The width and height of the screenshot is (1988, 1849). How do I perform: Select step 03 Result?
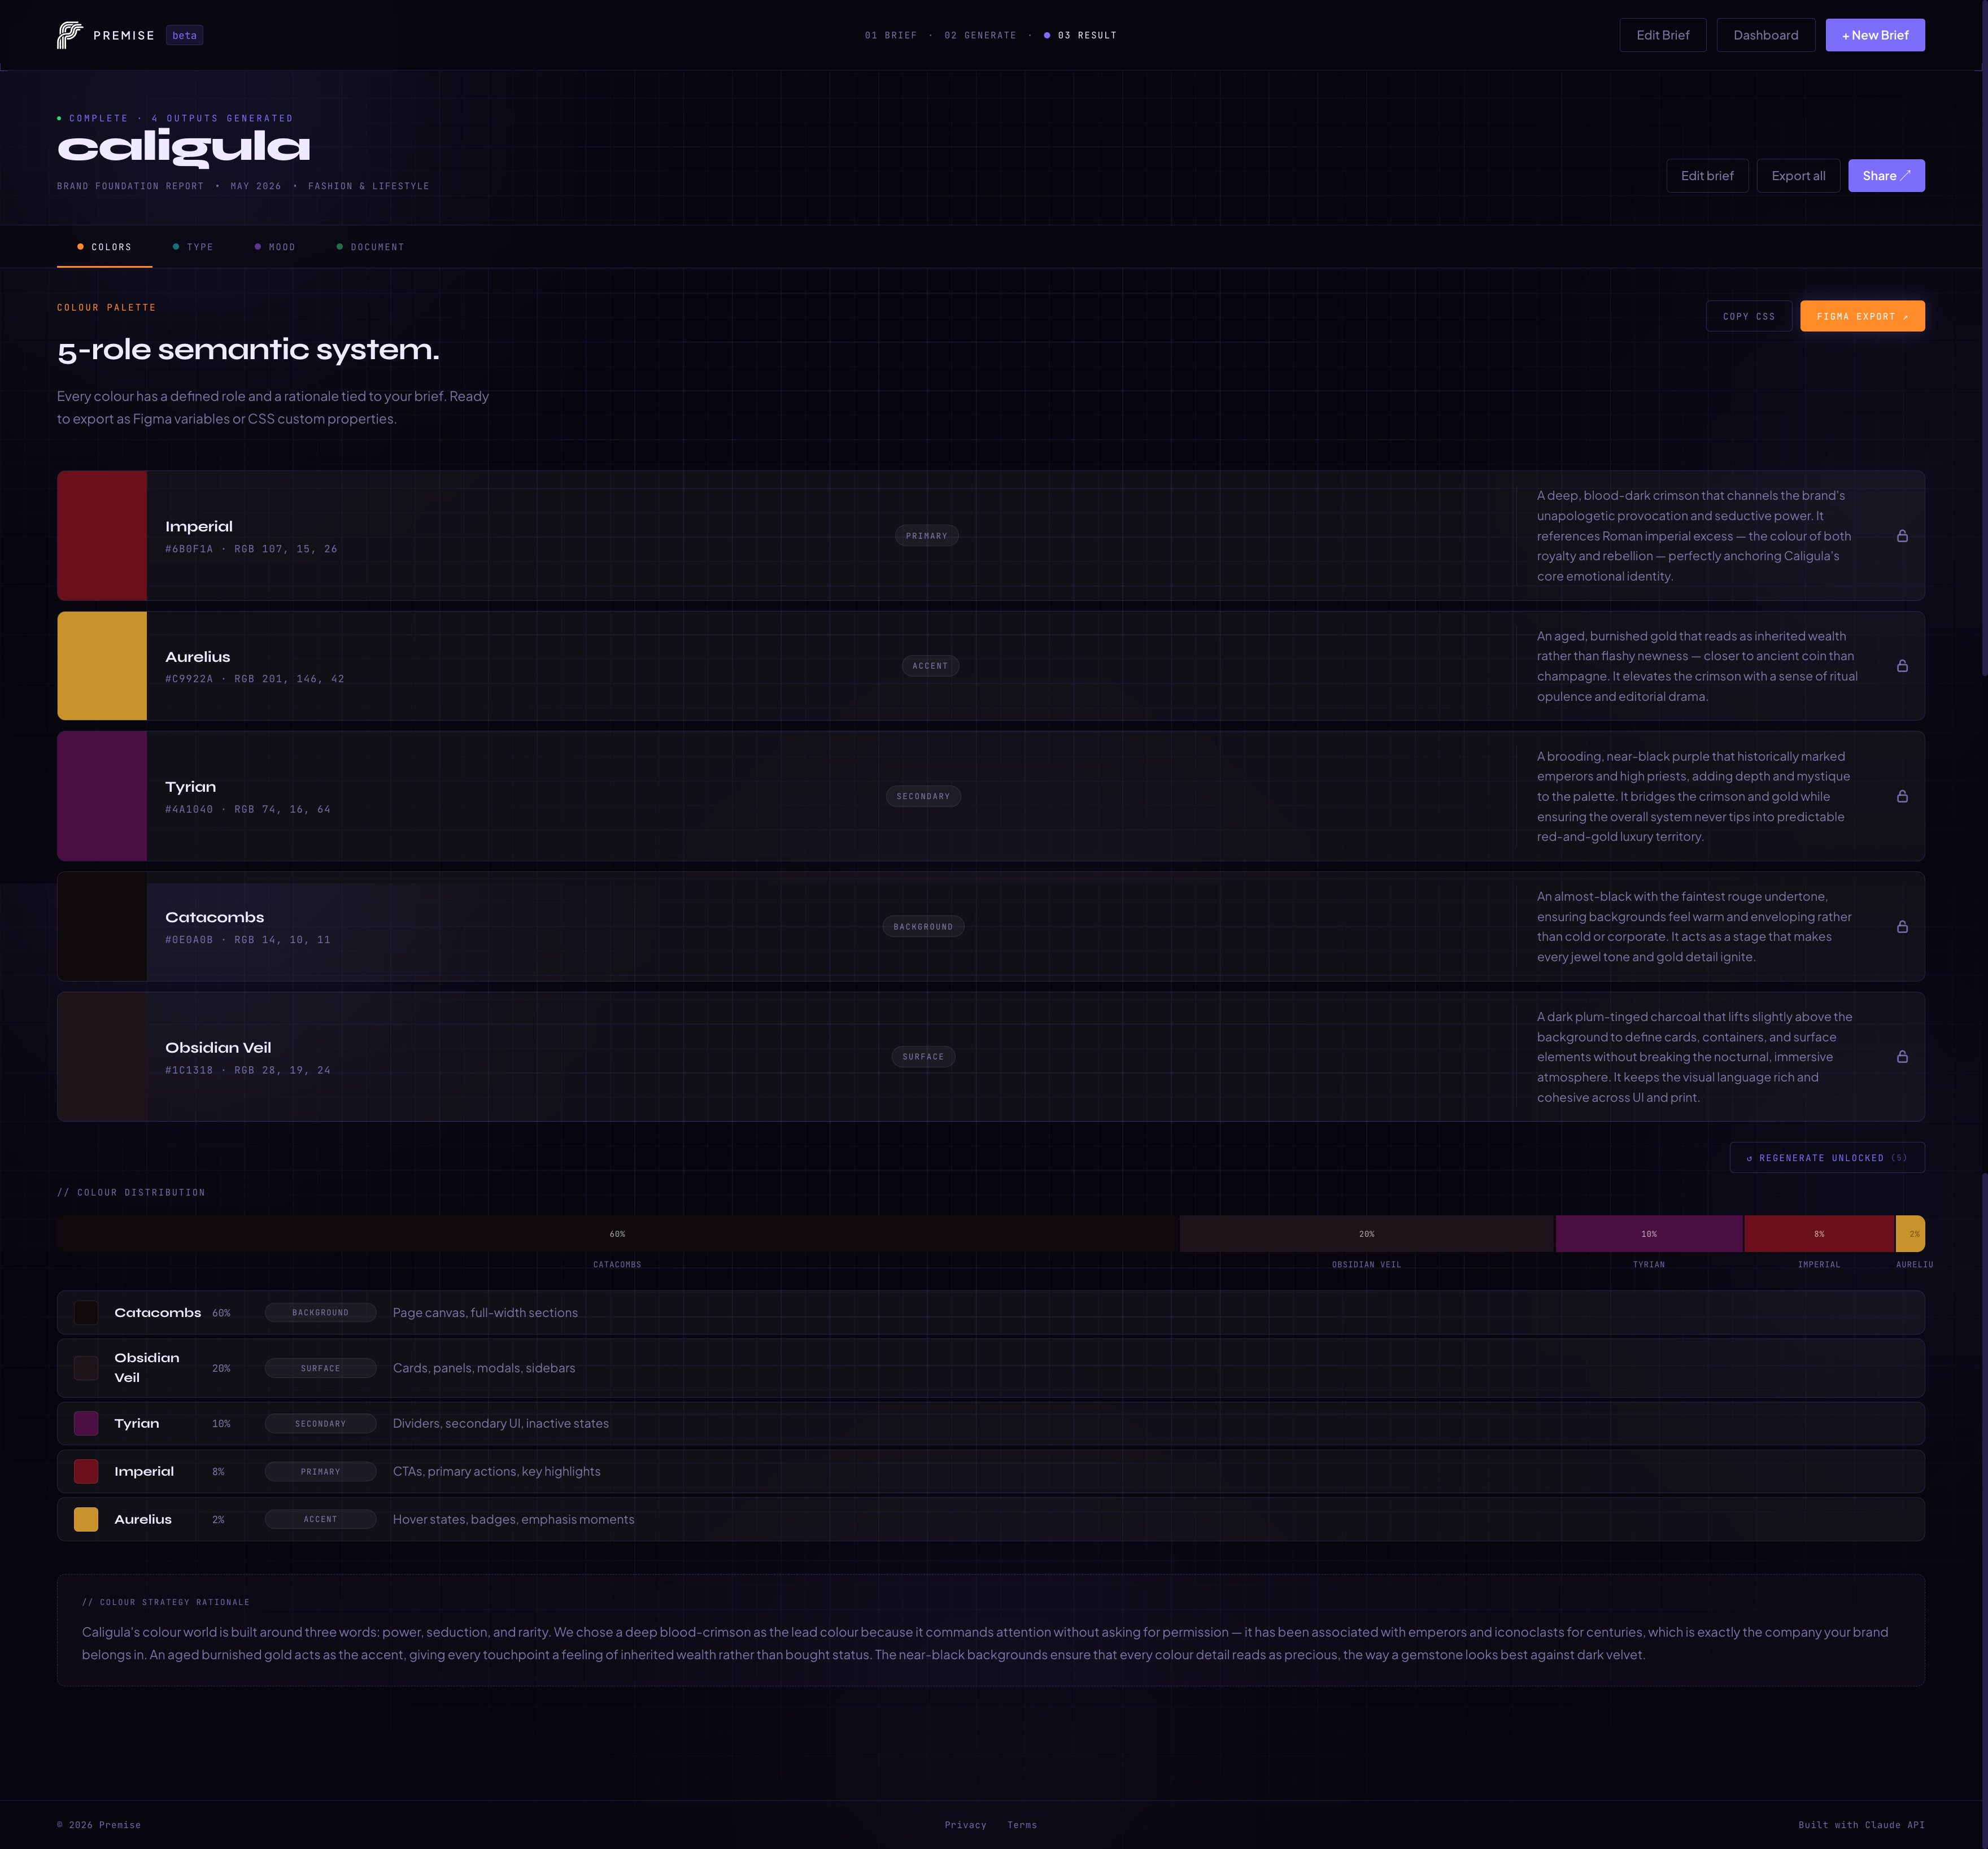[x=1080, y=35]
